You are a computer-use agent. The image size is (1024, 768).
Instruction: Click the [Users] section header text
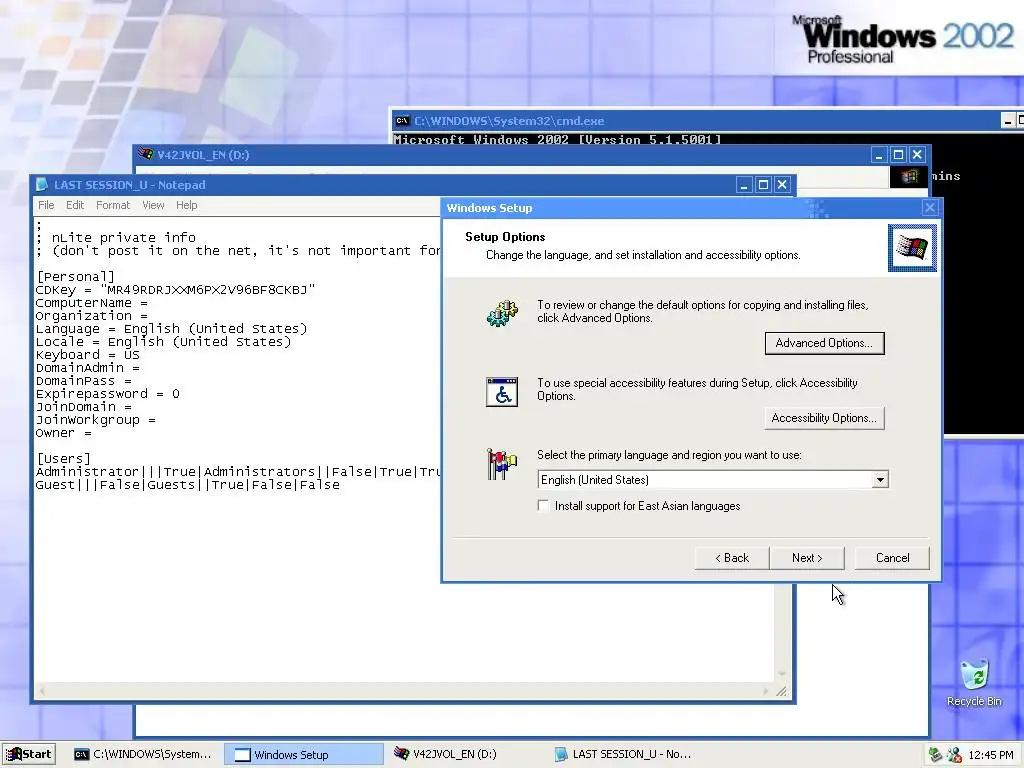[x=63, y=458]
